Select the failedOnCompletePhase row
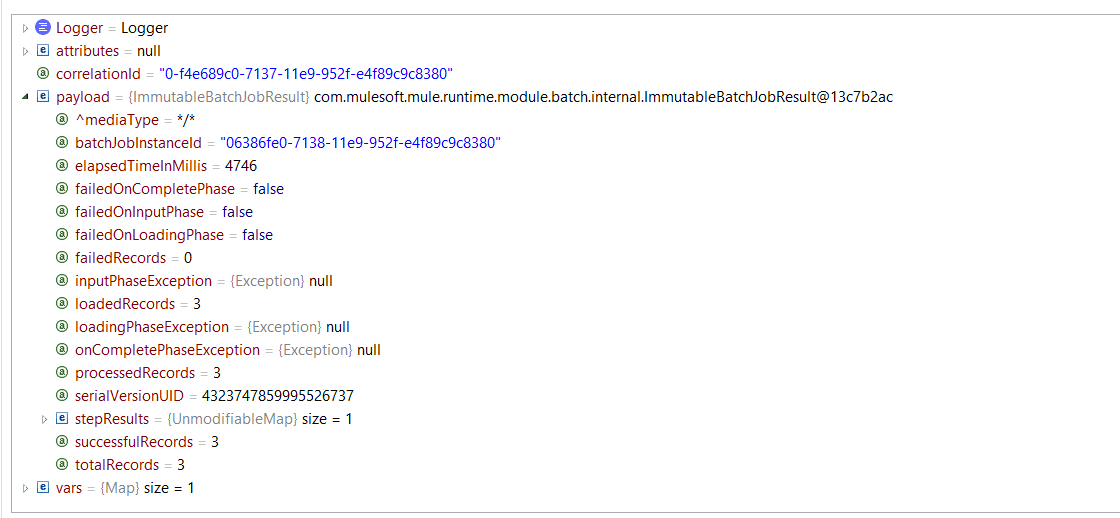The image size is (1120, 518). (x=155, y=189)
